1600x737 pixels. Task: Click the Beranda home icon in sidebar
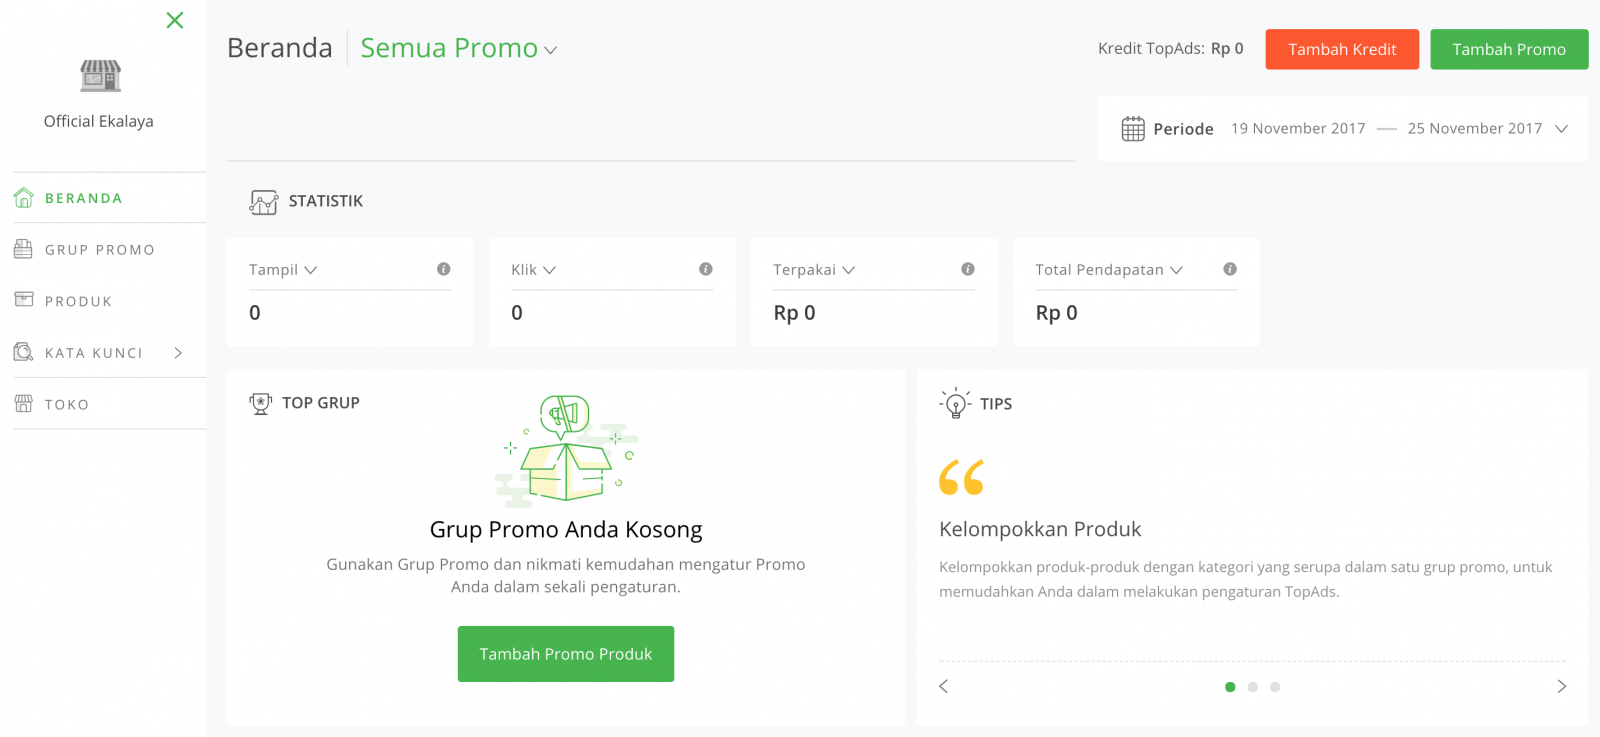click(24, 198)
